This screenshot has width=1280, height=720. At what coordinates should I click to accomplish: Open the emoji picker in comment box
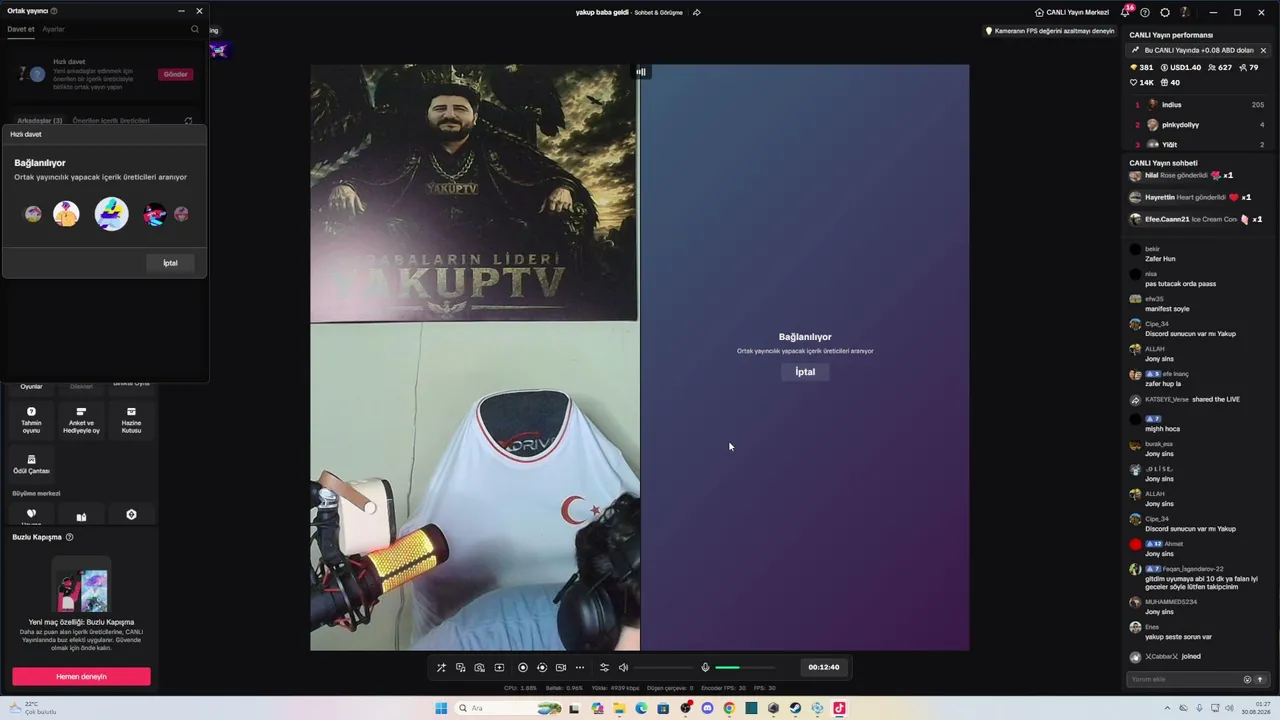1247,680
